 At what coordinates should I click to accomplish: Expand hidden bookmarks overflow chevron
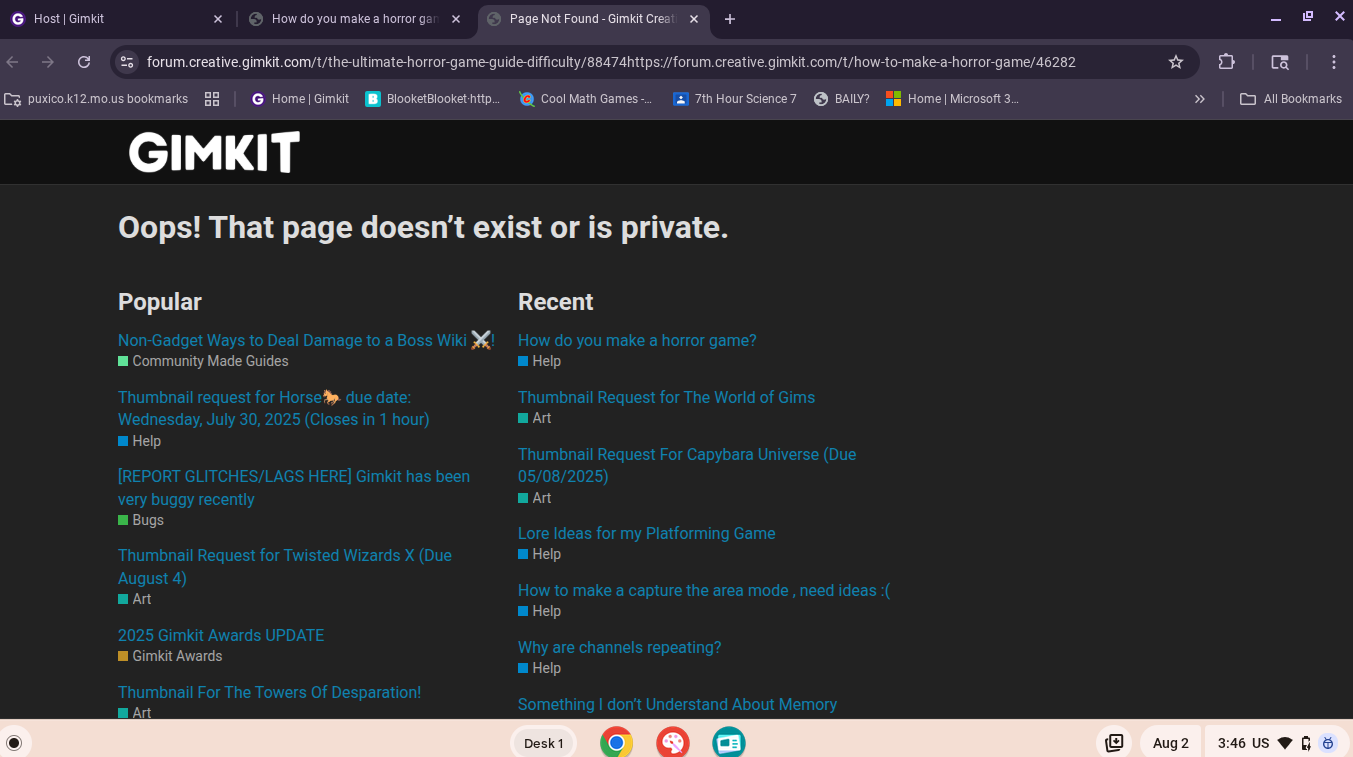(1199, 99)
